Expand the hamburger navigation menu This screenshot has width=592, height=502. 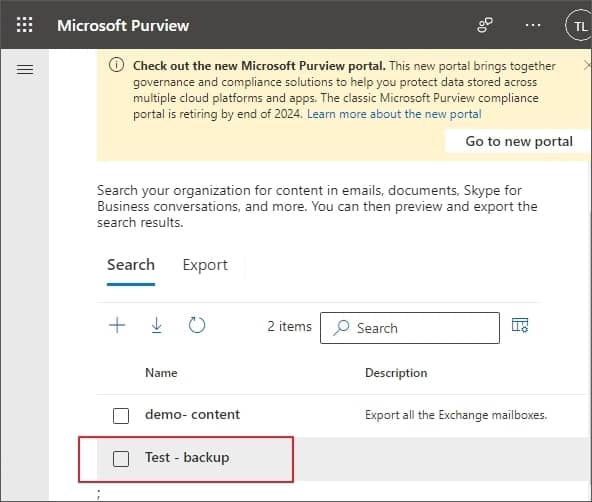25,69
